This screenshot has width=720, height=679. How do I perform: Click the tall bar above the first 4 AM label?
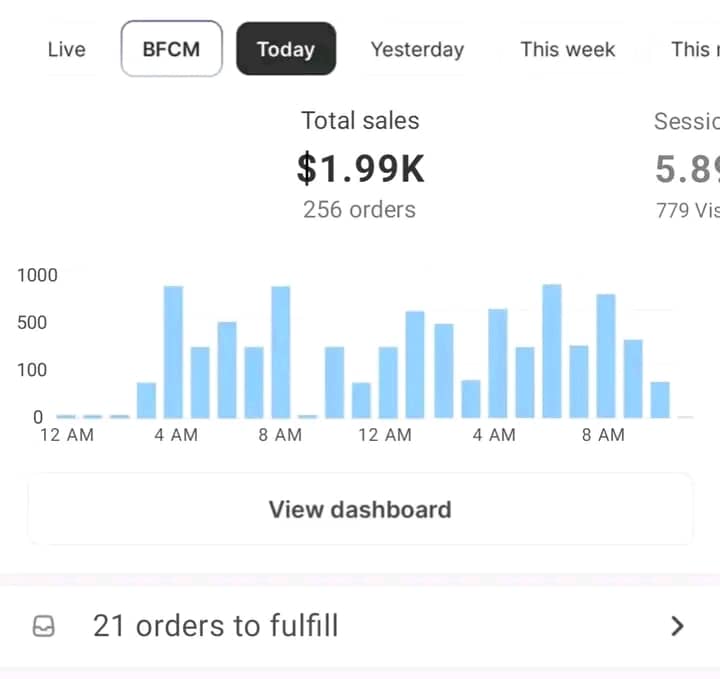pos(173,352)
